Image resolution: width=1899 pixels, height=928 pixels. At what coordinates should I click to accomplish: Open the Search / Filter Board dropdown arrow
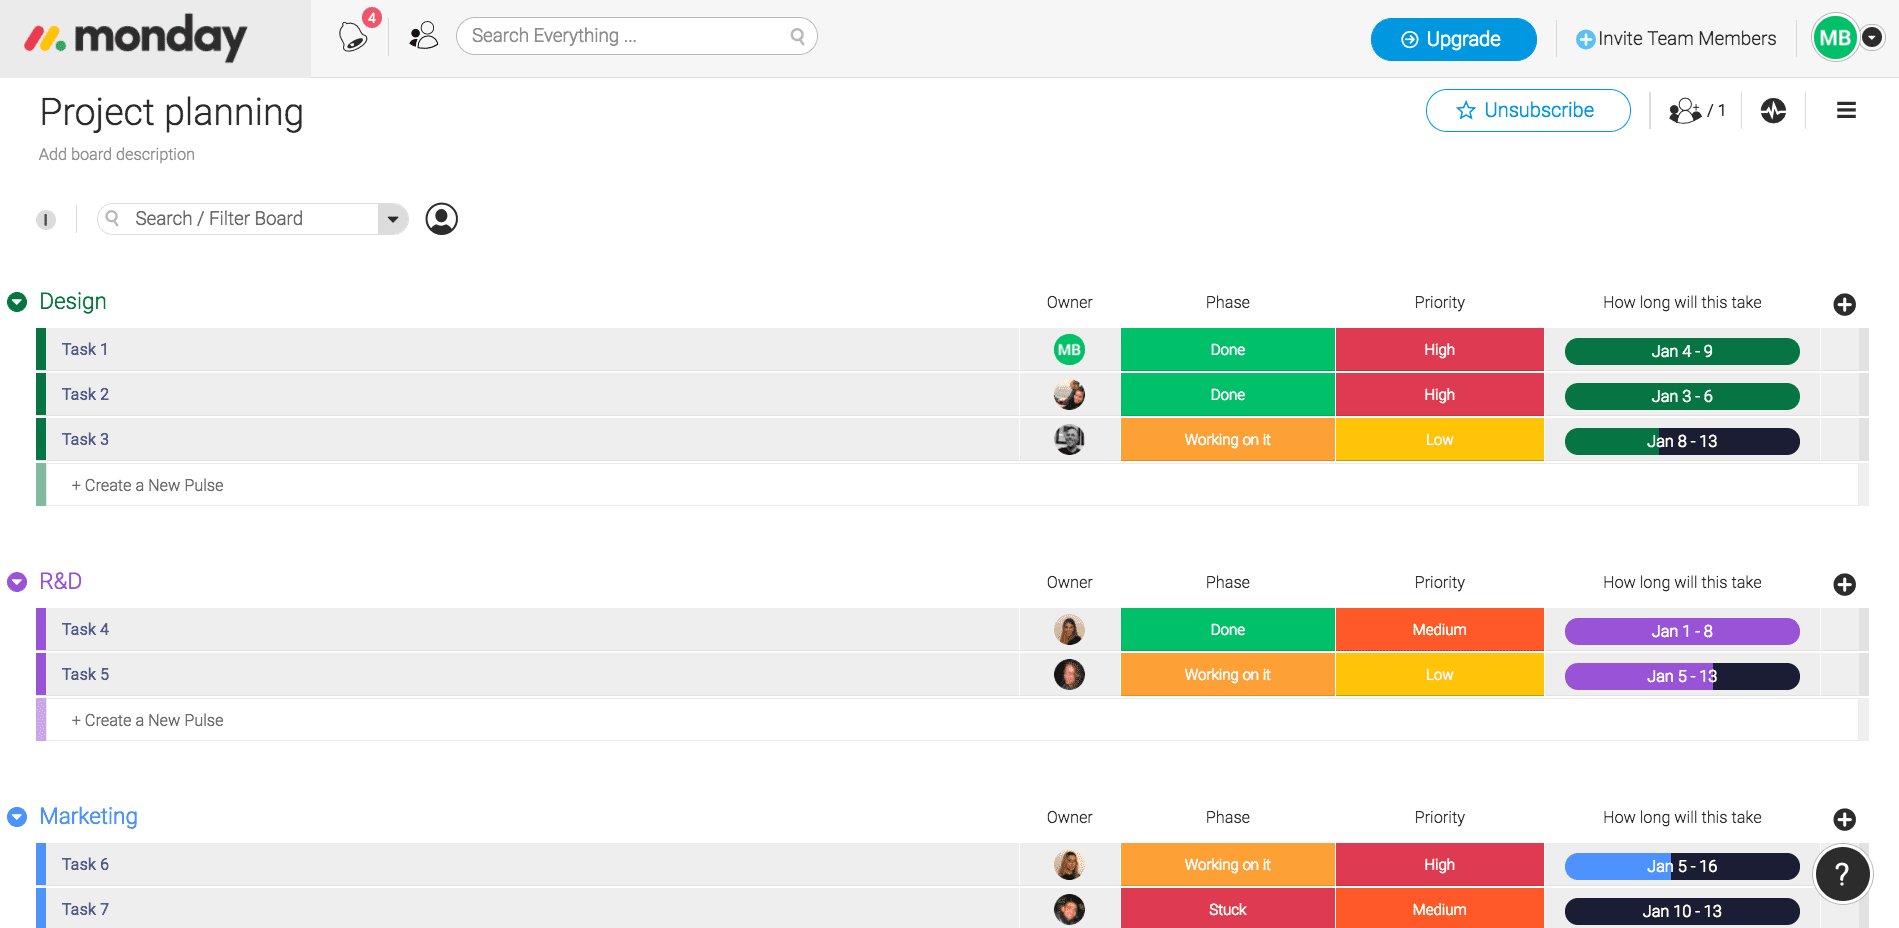coord(393,219)
